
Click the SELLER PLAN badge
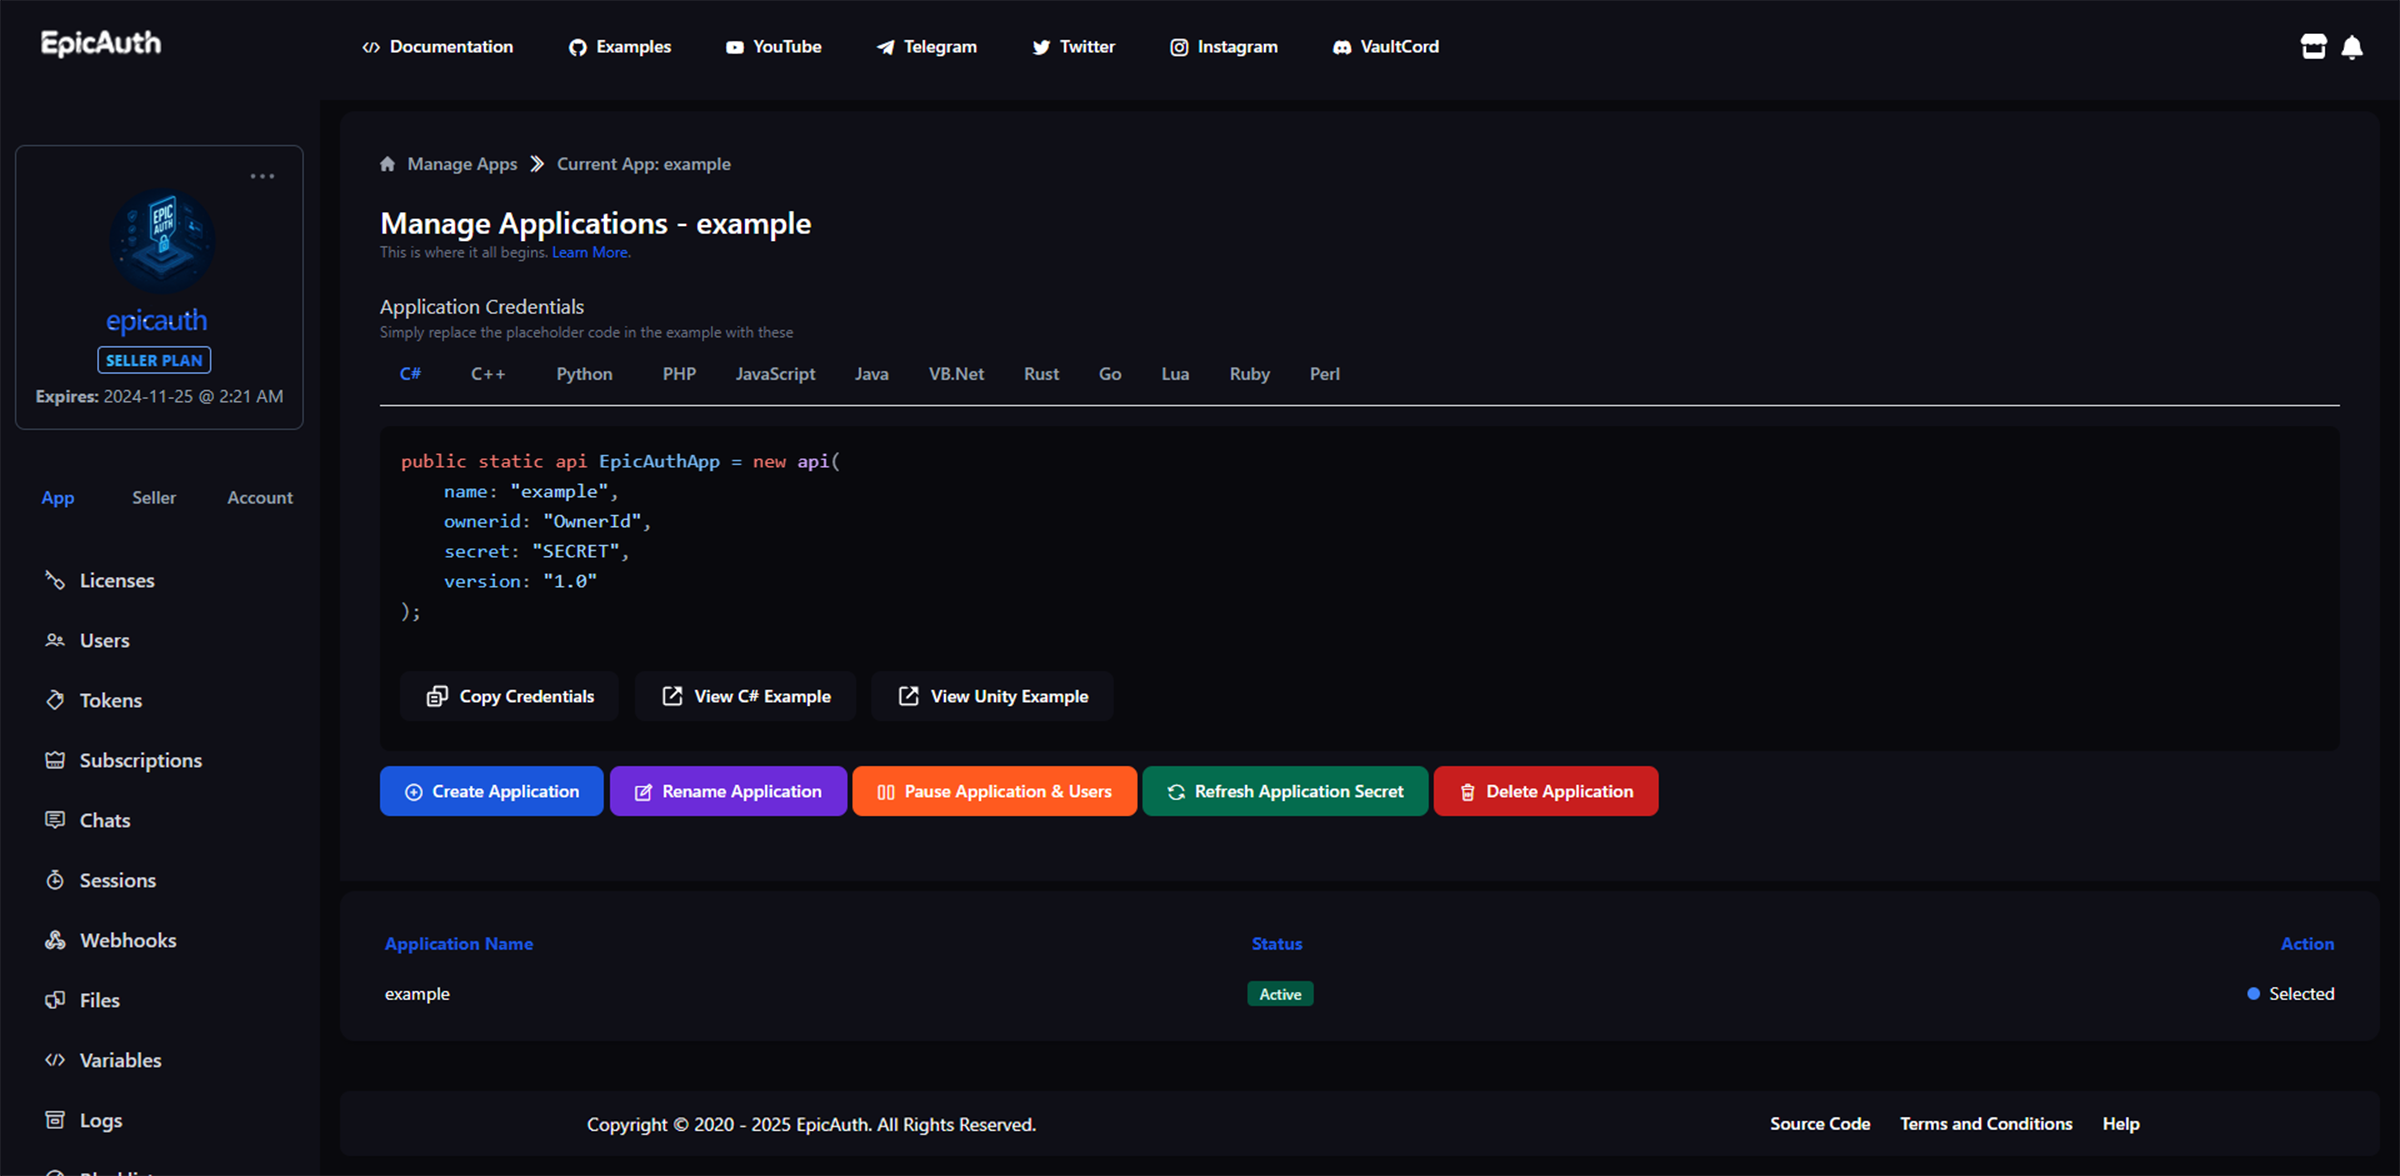click(154, 360)
